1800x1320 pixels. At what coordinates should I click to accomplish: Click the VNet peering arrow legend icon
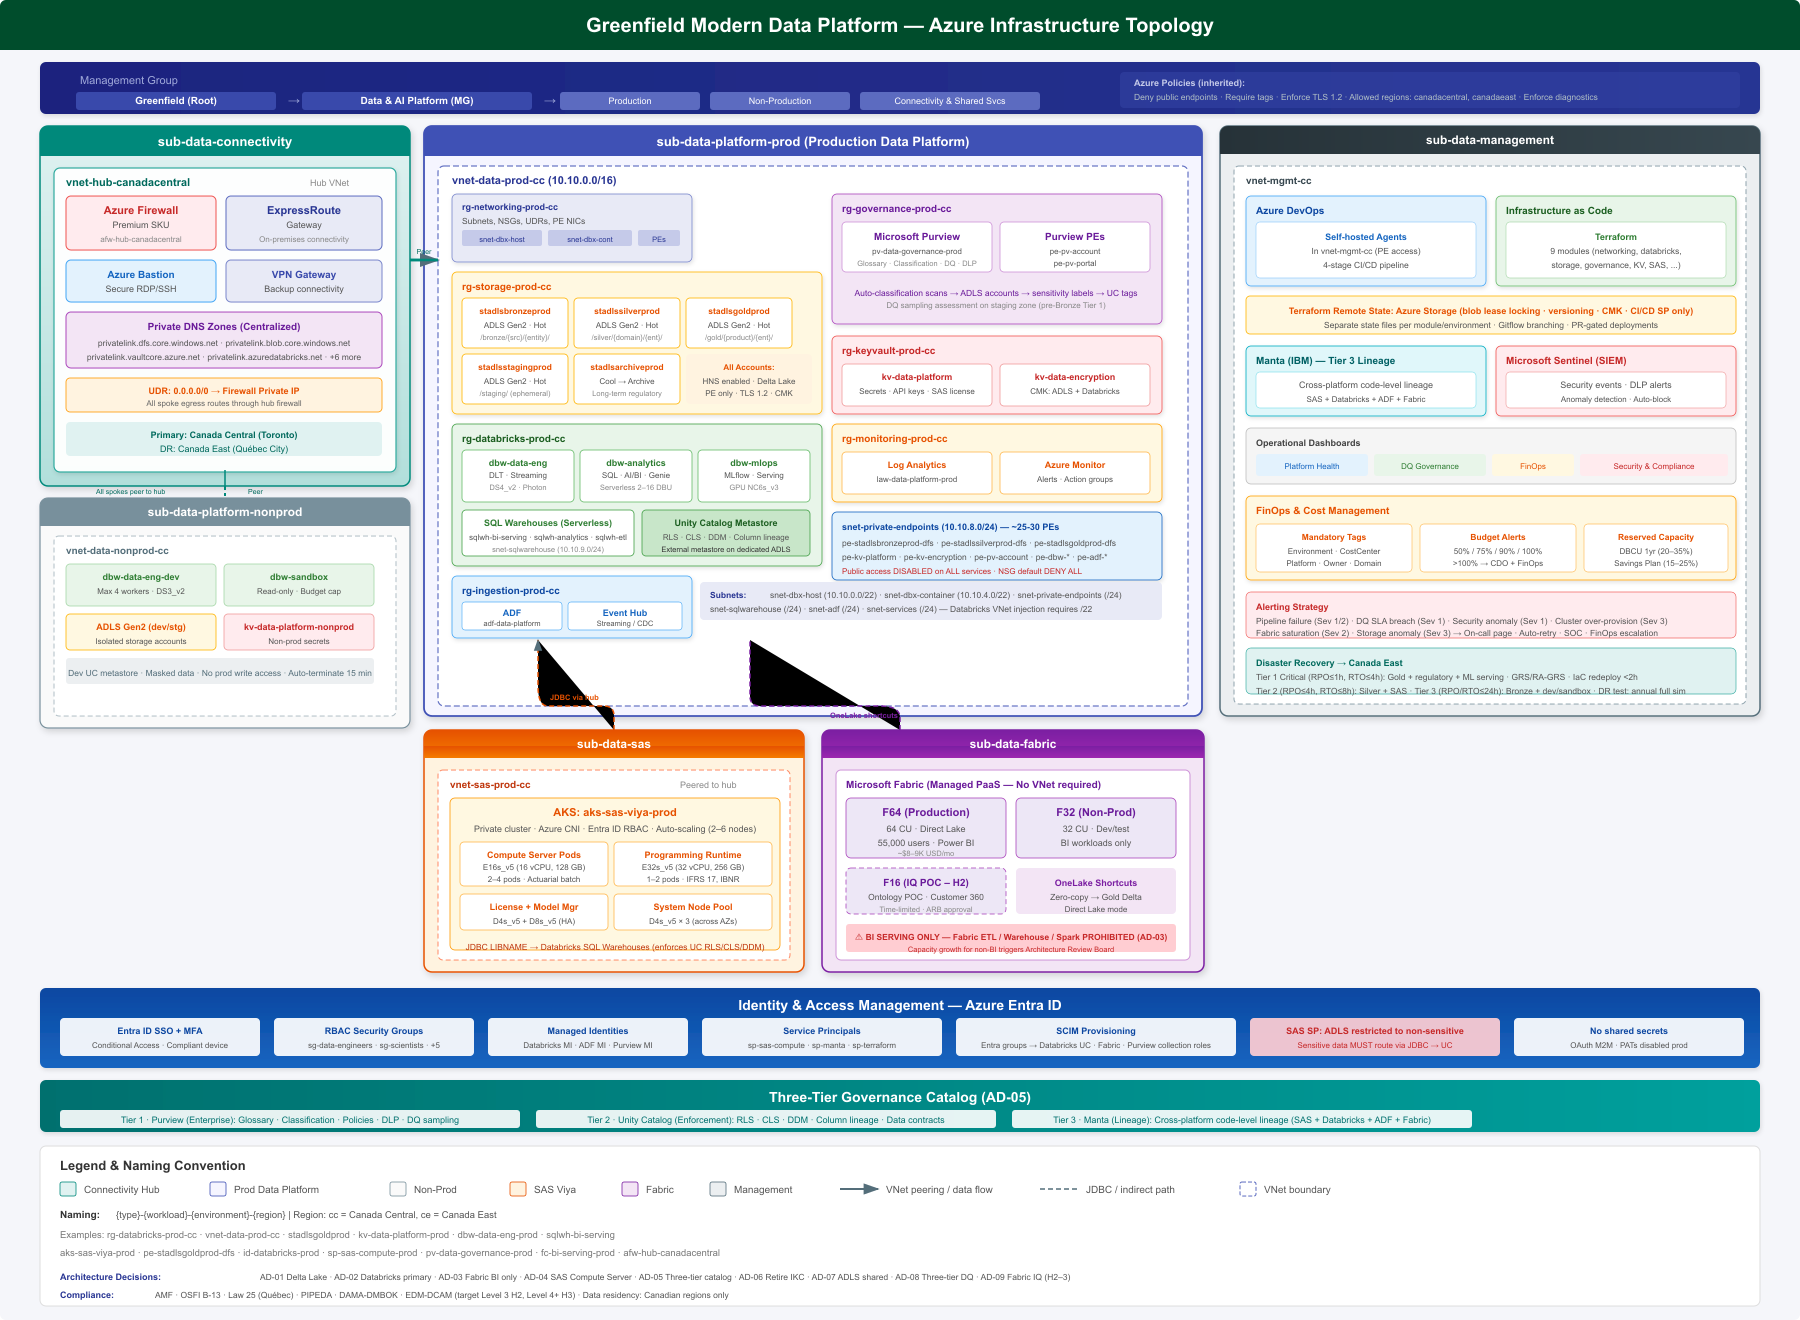click(x=859, y=1189)
